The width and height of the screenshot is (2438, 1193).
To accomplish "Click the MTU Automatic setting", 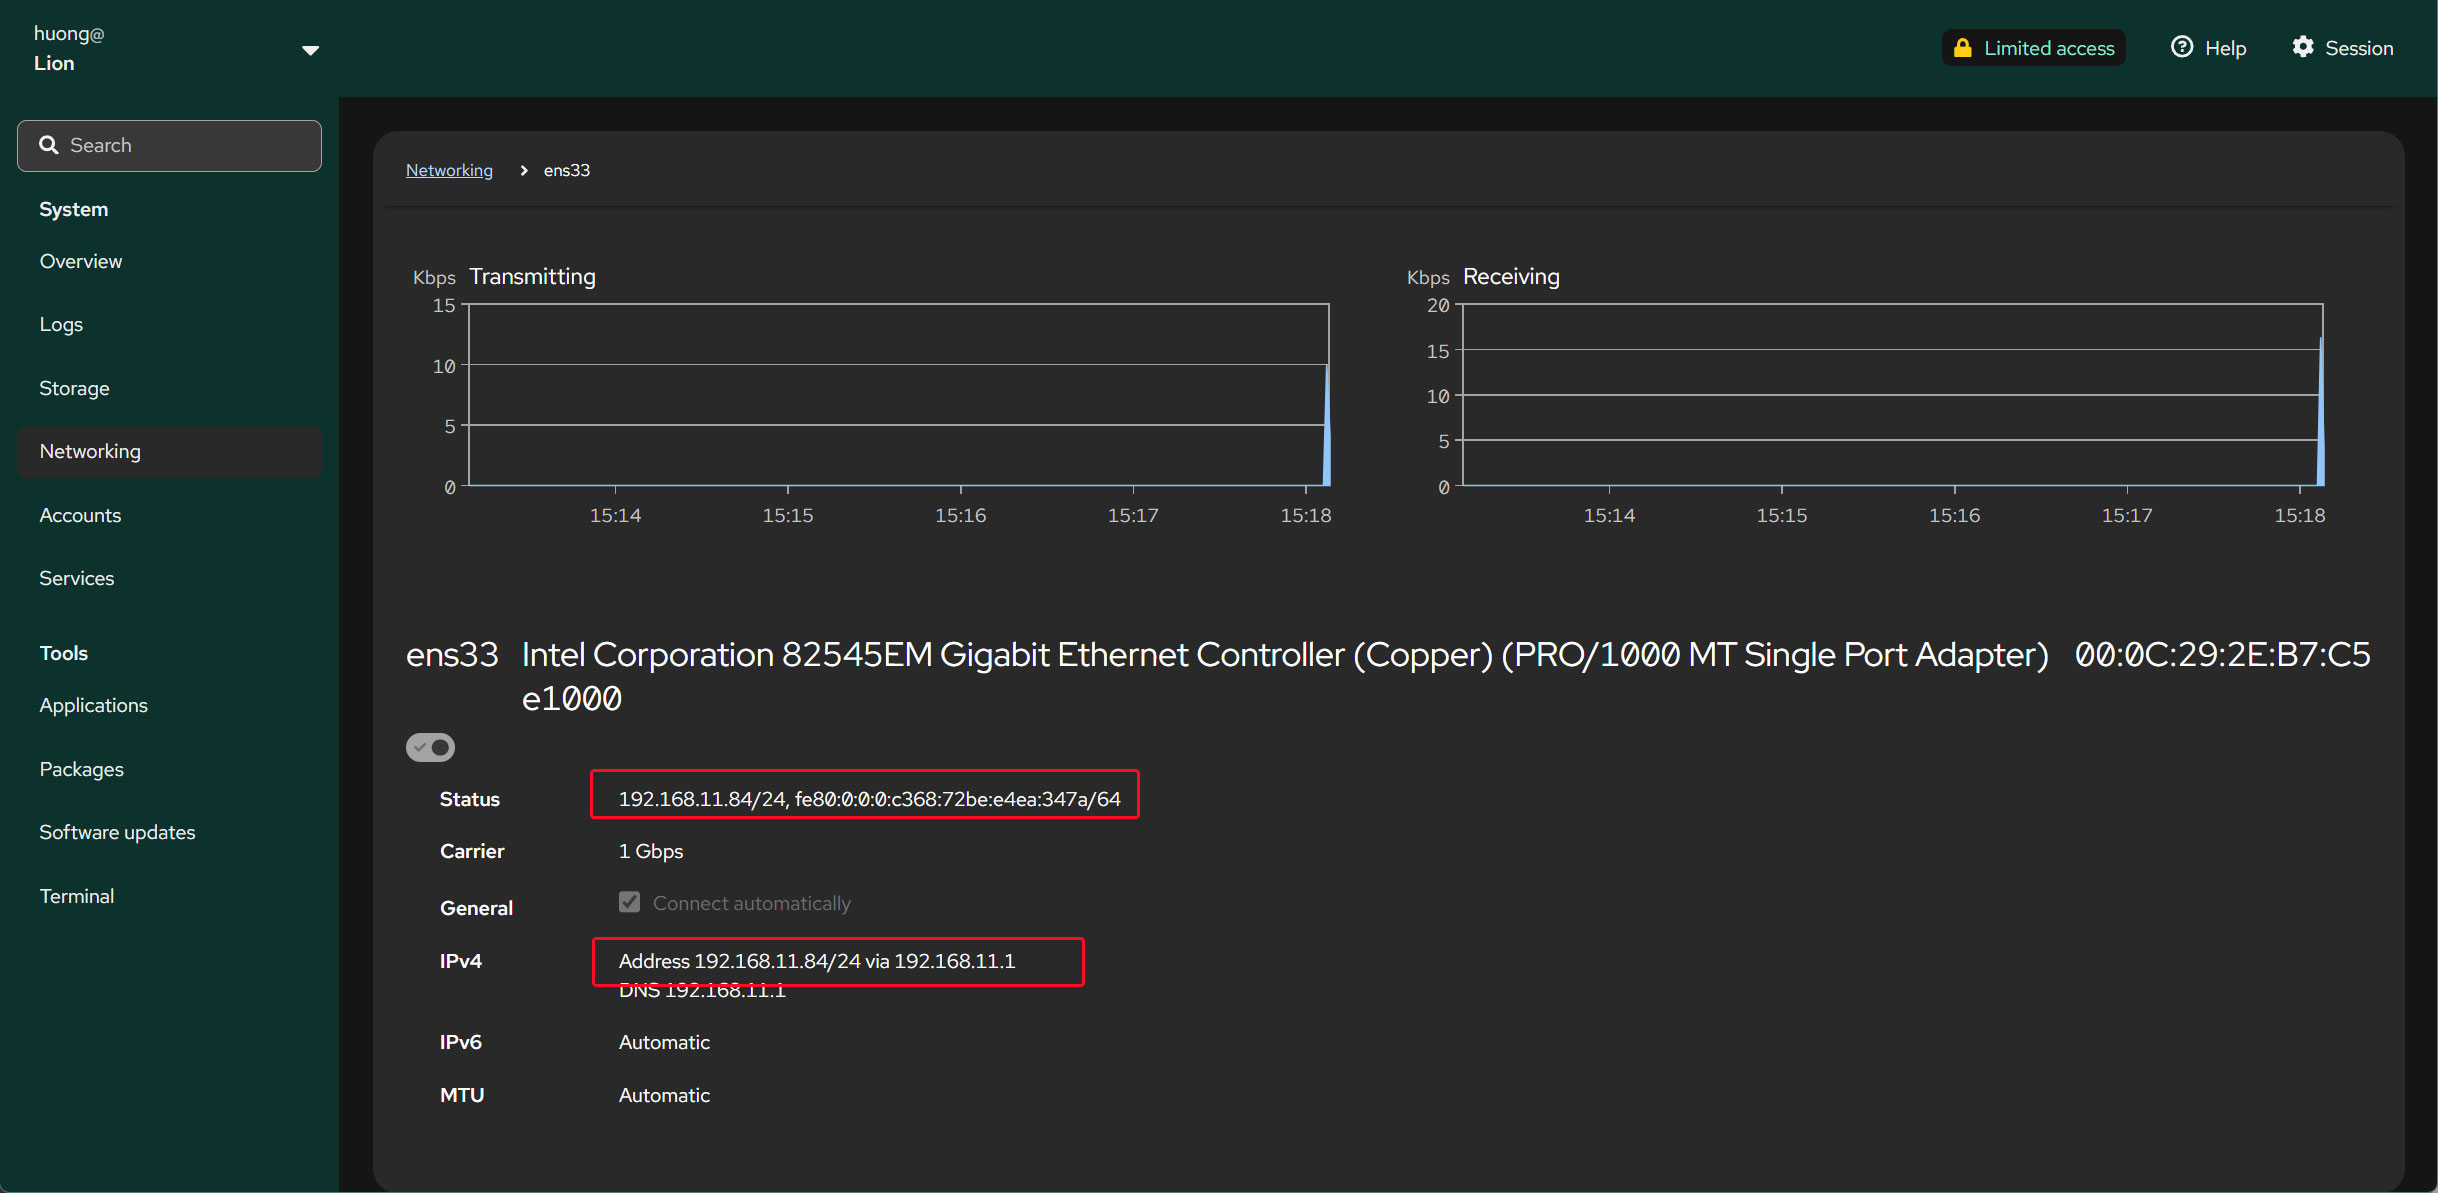I will coord(664,1095).
